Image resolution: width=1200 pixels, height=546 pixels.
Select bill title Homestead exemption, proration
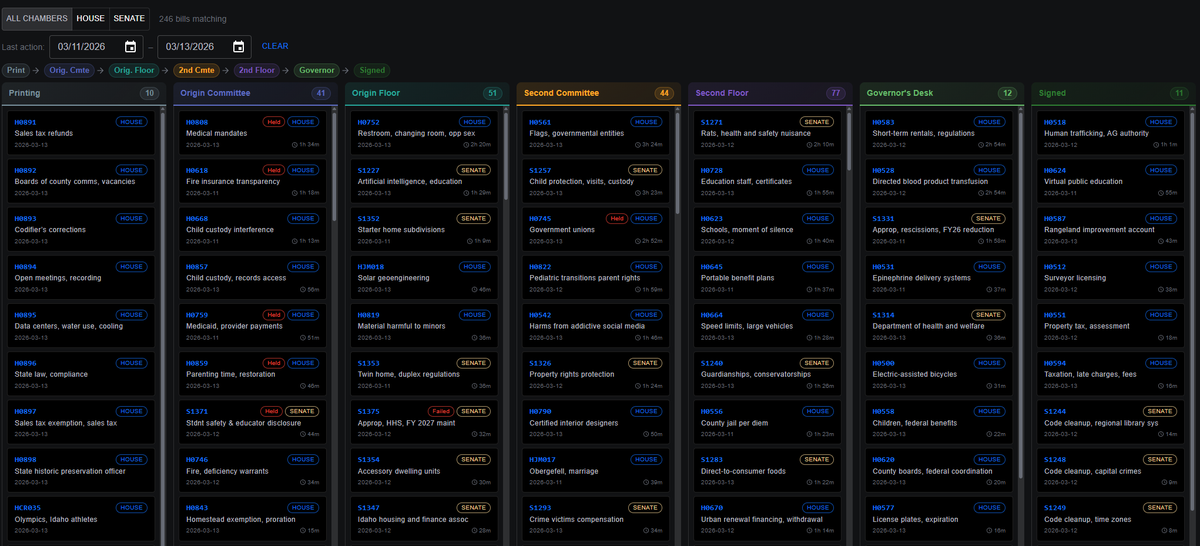240,518
